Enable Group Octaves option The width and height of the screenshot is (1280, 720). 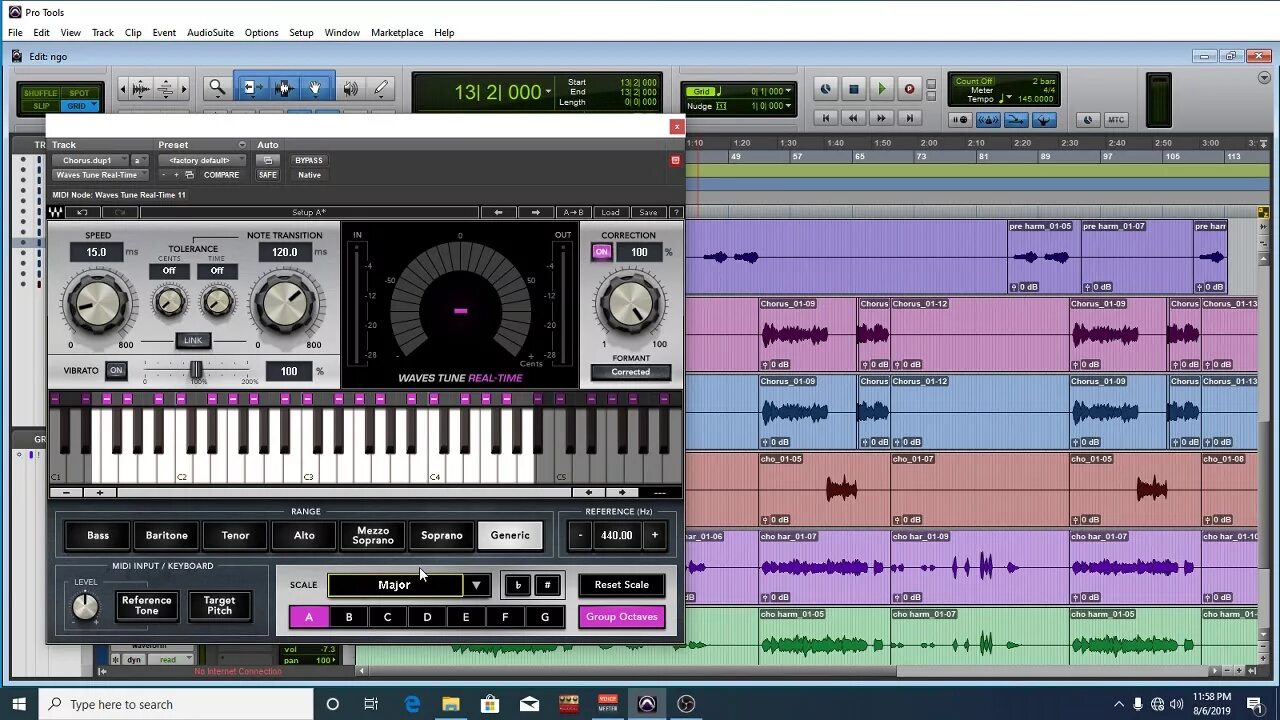[622, 617]
